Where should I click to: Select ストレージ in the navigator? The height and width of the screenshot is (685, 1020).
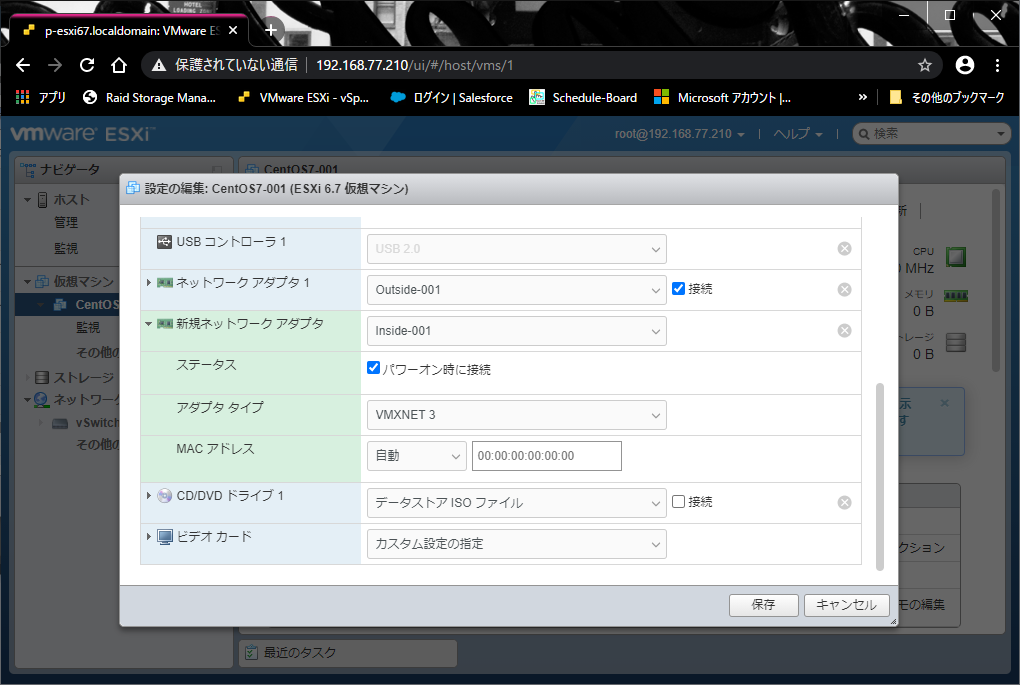pos(83,377)
